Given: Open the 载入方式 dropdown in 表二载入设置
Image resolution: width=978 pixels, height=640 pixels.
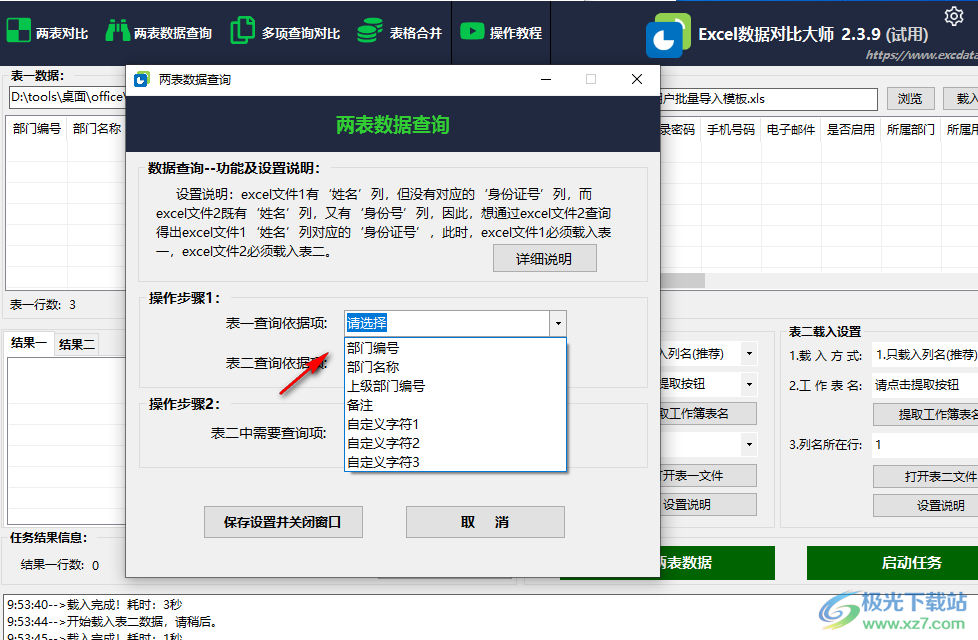Looking at the screenshot, I should click(x=925, y=355).
